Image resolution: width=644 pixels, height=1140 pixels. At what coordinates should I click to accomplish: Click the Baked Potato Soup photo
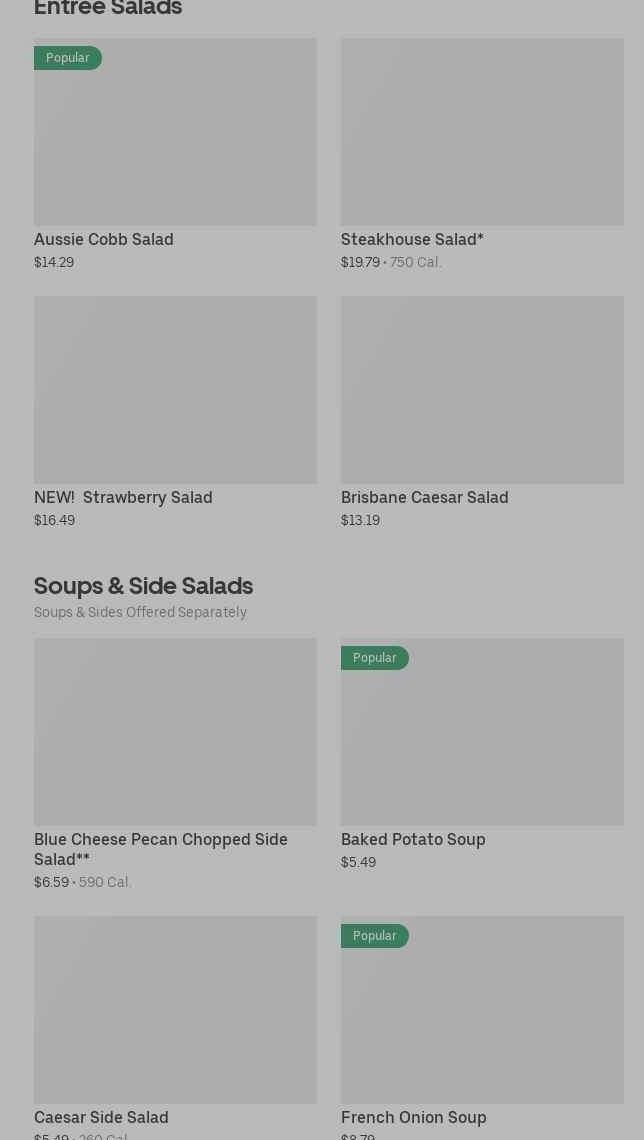pyautogui.click(x=482, y=740)
